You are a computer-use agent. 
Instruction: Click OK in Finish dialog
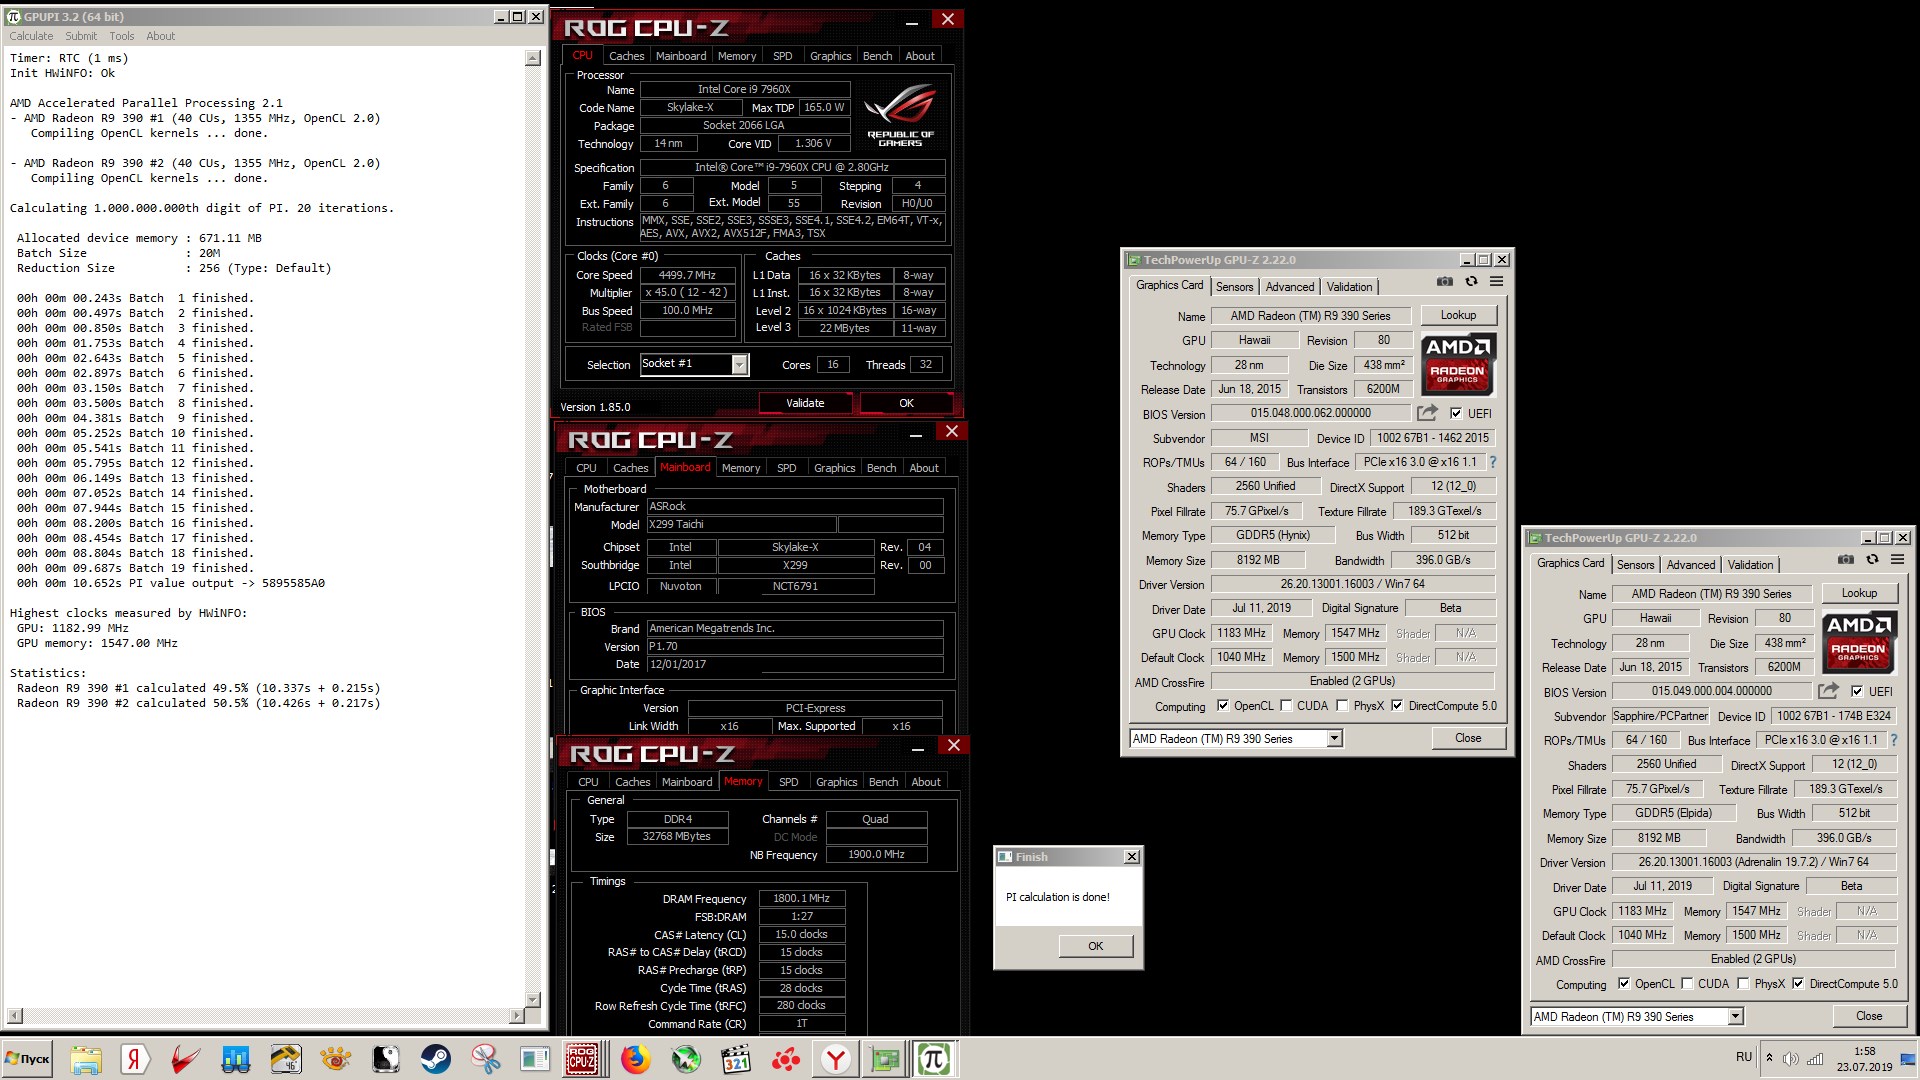tap(1095, 946)
